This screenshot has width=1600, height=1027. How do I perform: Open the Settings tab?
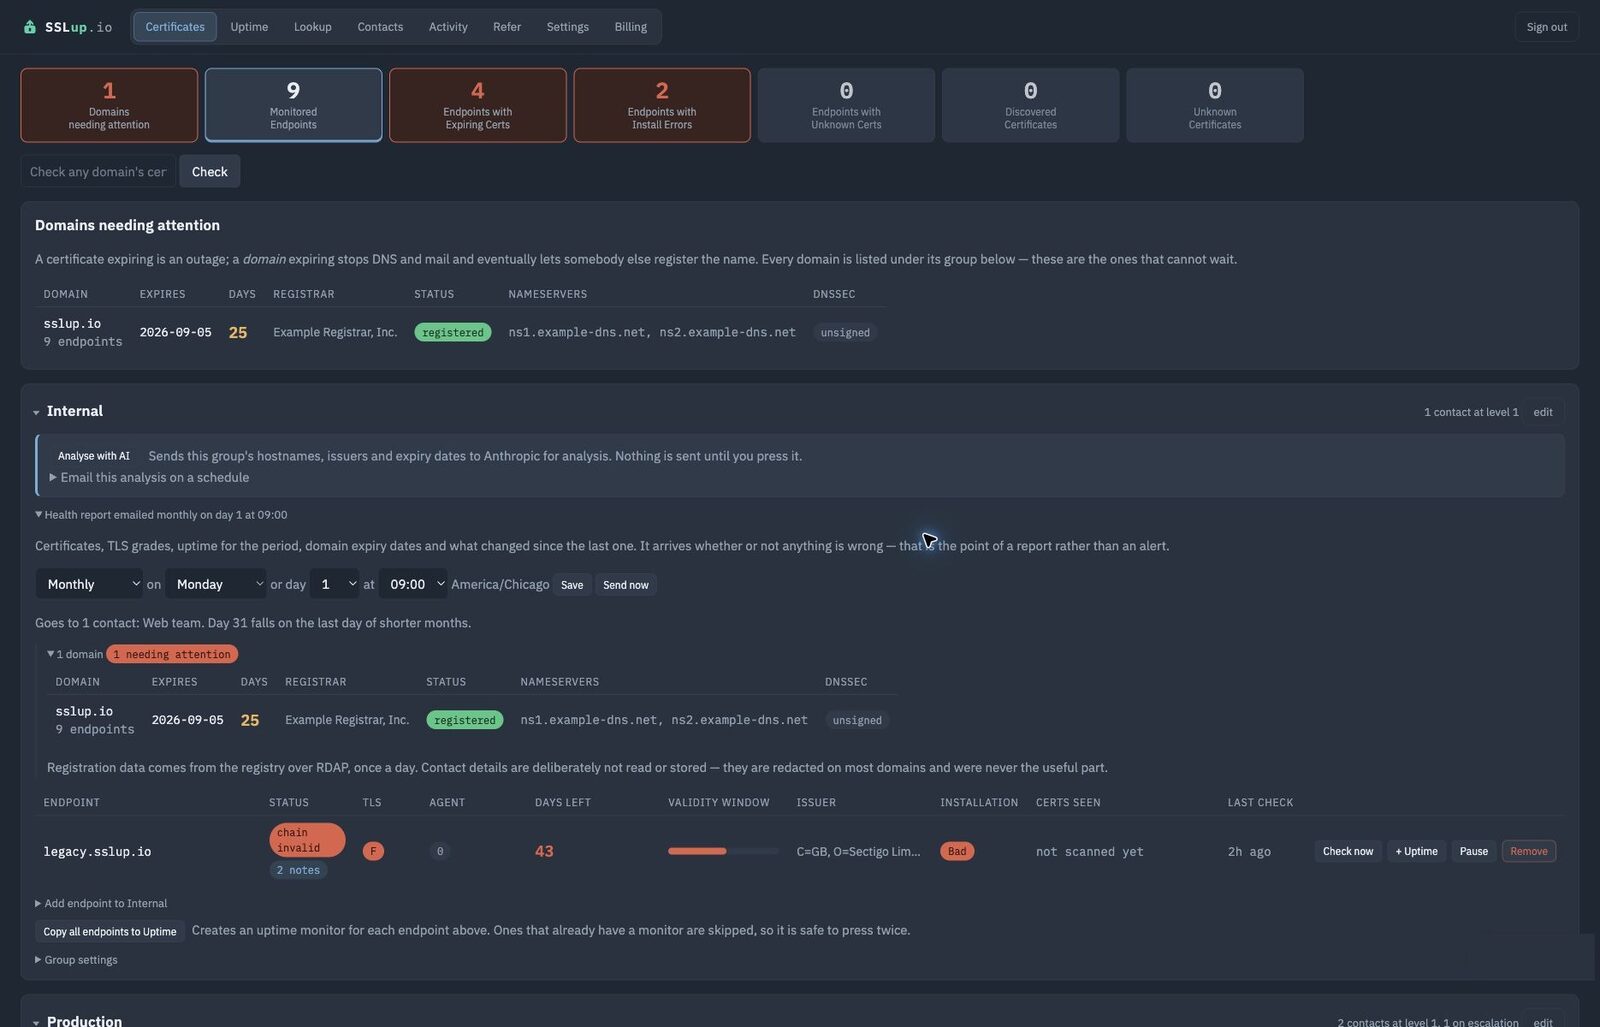tap(567, 27)
